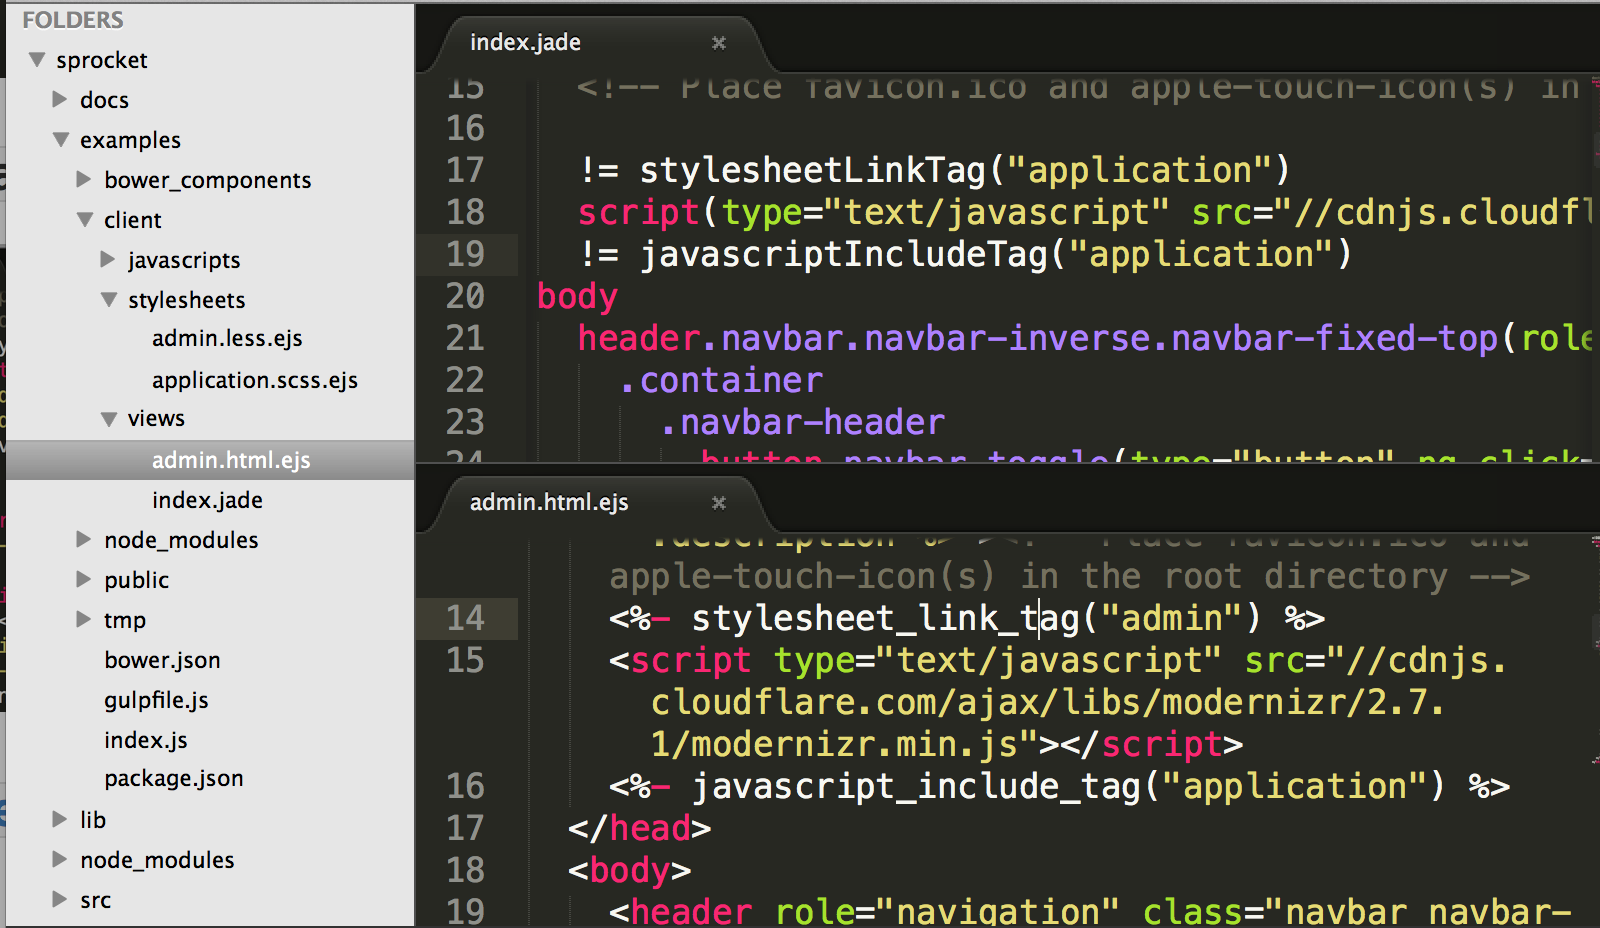Select the lib folder label
Screen dimensions: 1600x928
tap(93, 820)
